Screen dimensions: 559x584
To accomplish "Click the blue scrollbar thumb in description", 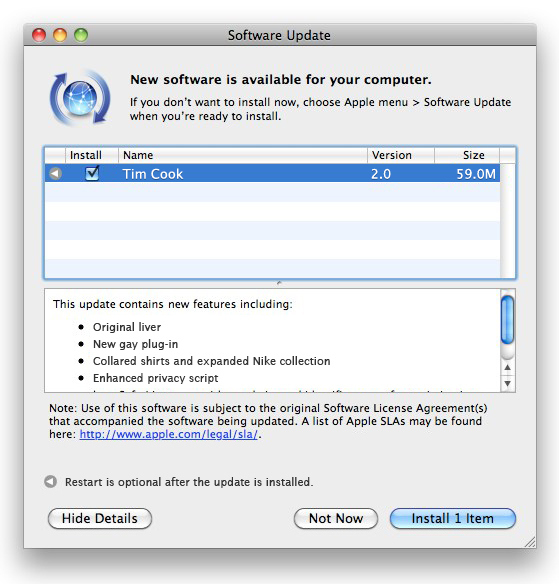I will [507, 320].
